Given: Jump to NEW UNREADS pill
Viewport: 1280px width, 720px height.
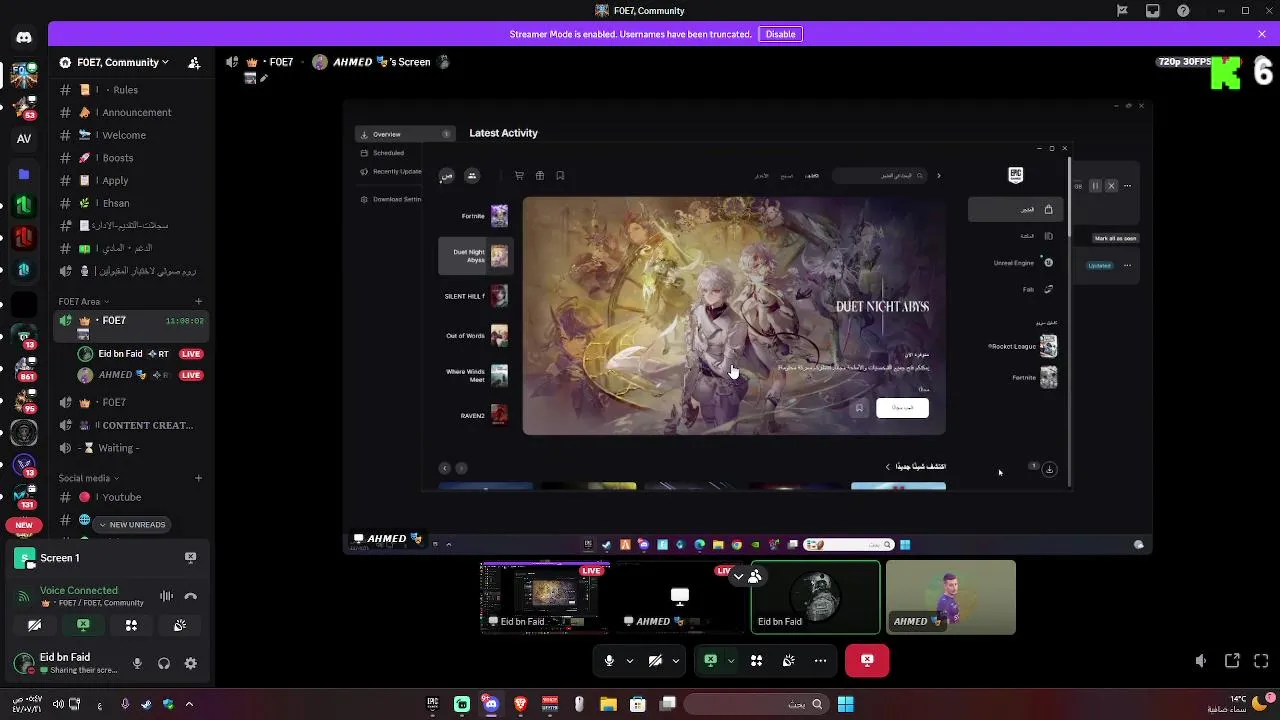Looking at the screenshot, I should tap(131, 525).
